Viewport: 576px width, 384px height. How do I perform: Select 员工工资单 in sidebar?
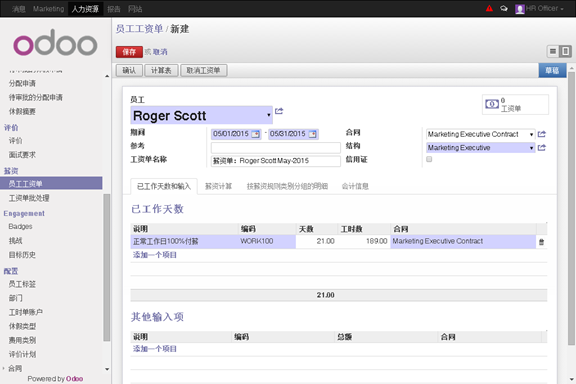51,183
